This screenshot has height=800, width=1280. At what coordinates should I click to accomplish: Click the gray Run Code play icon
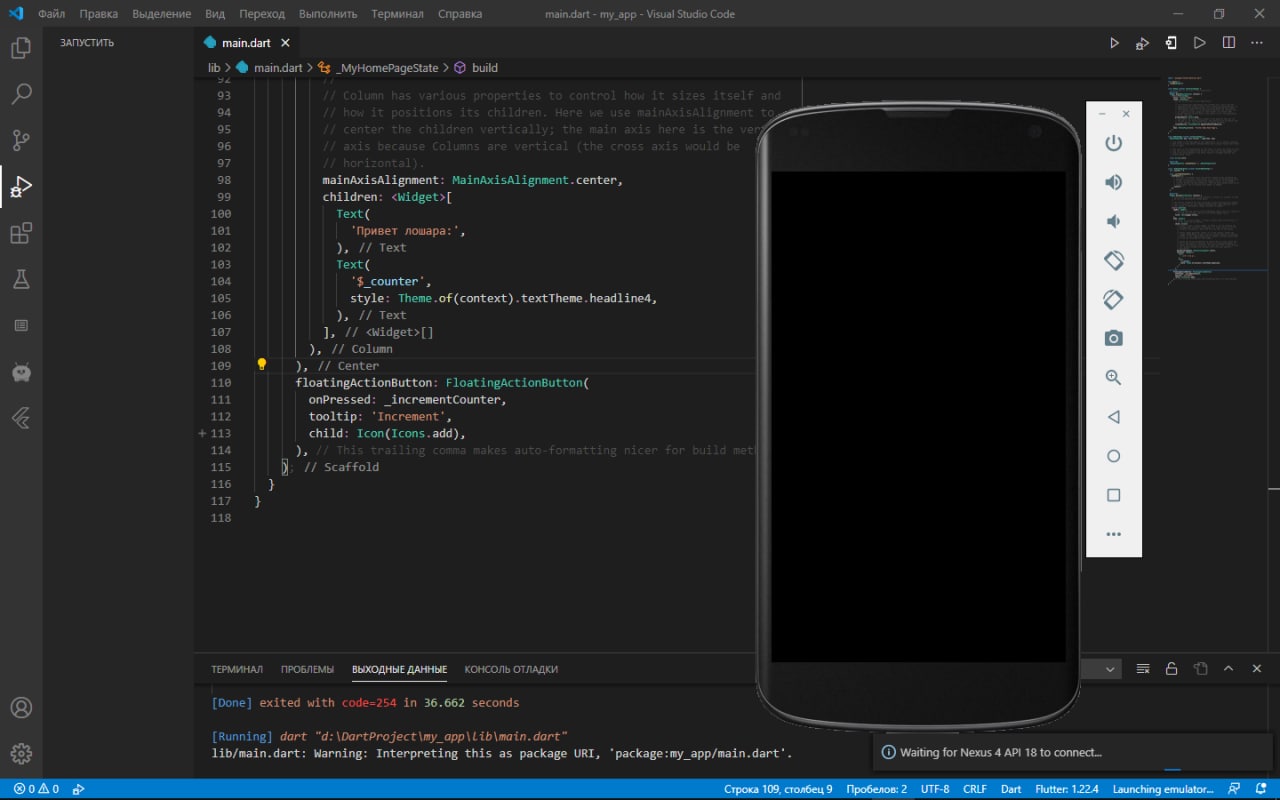1200,43
